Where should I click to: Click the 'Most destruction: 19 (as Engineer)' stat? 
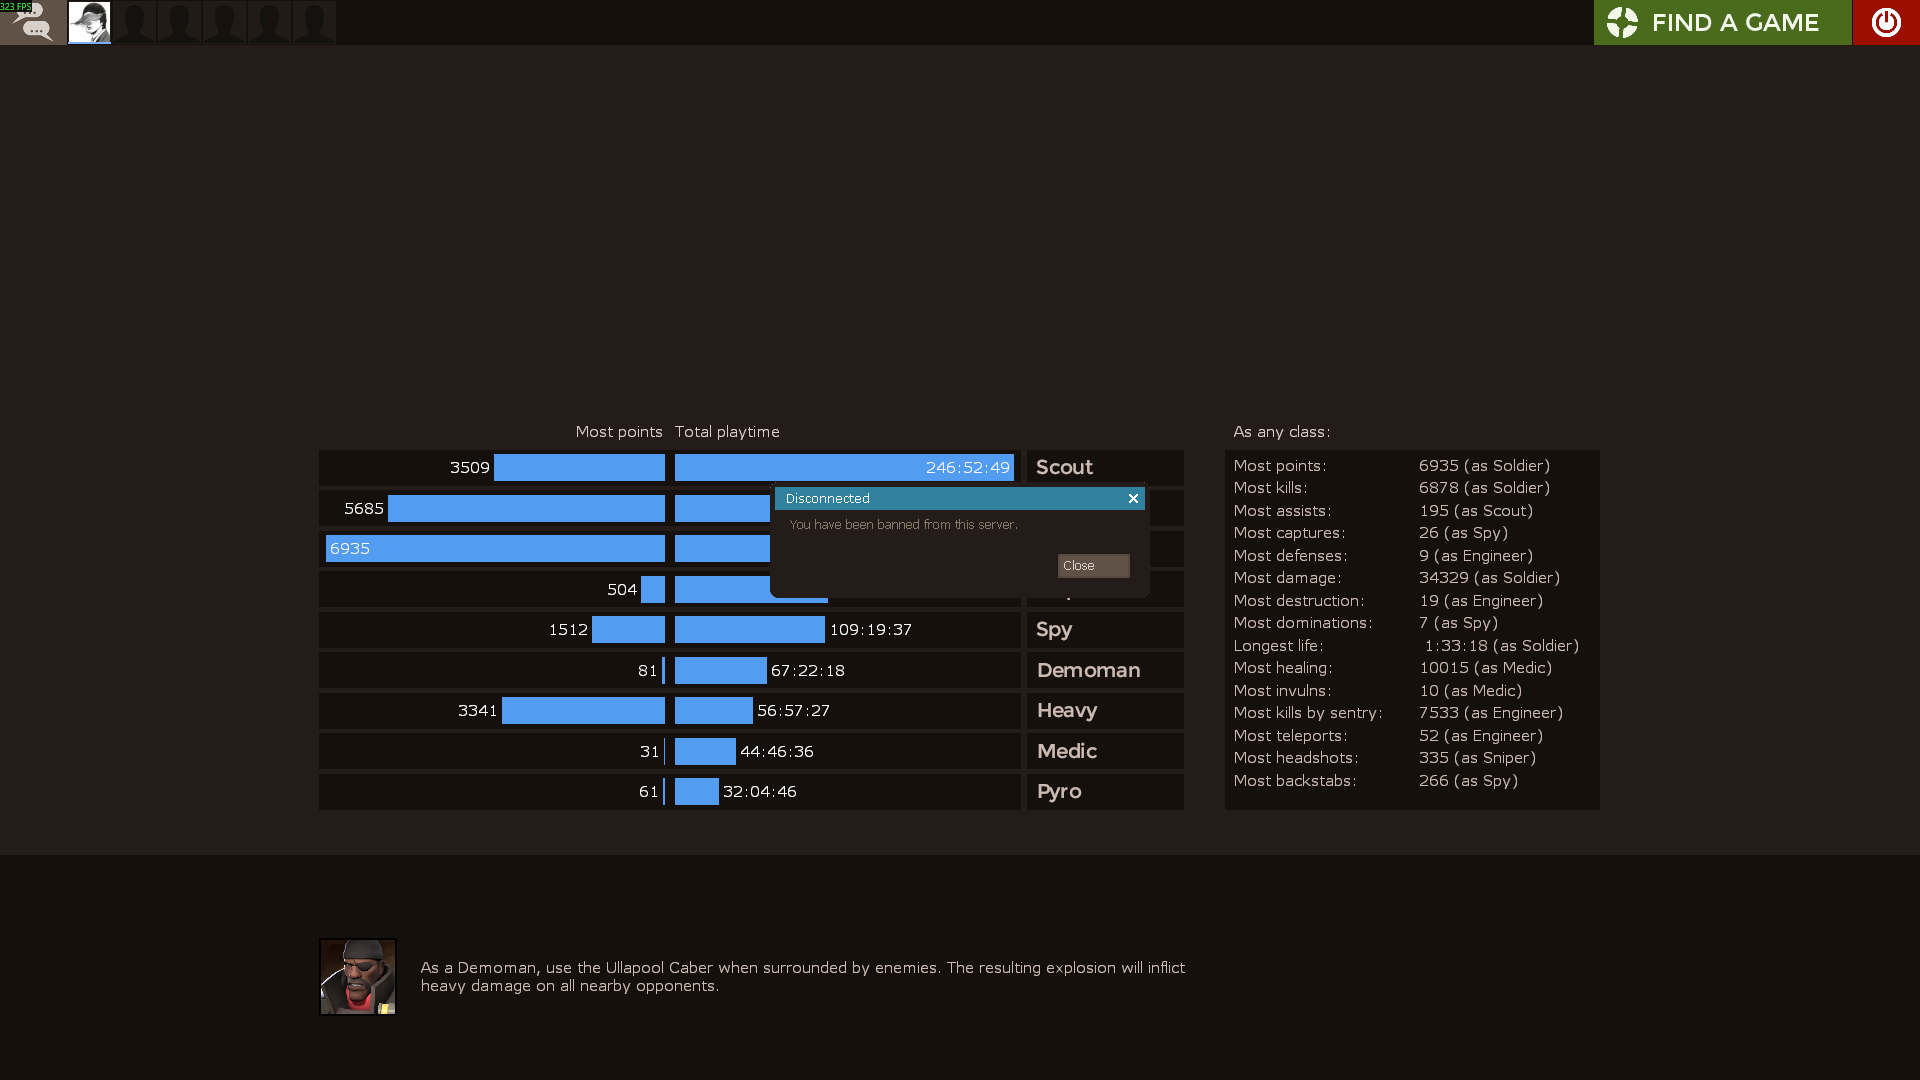(1388, 601)
